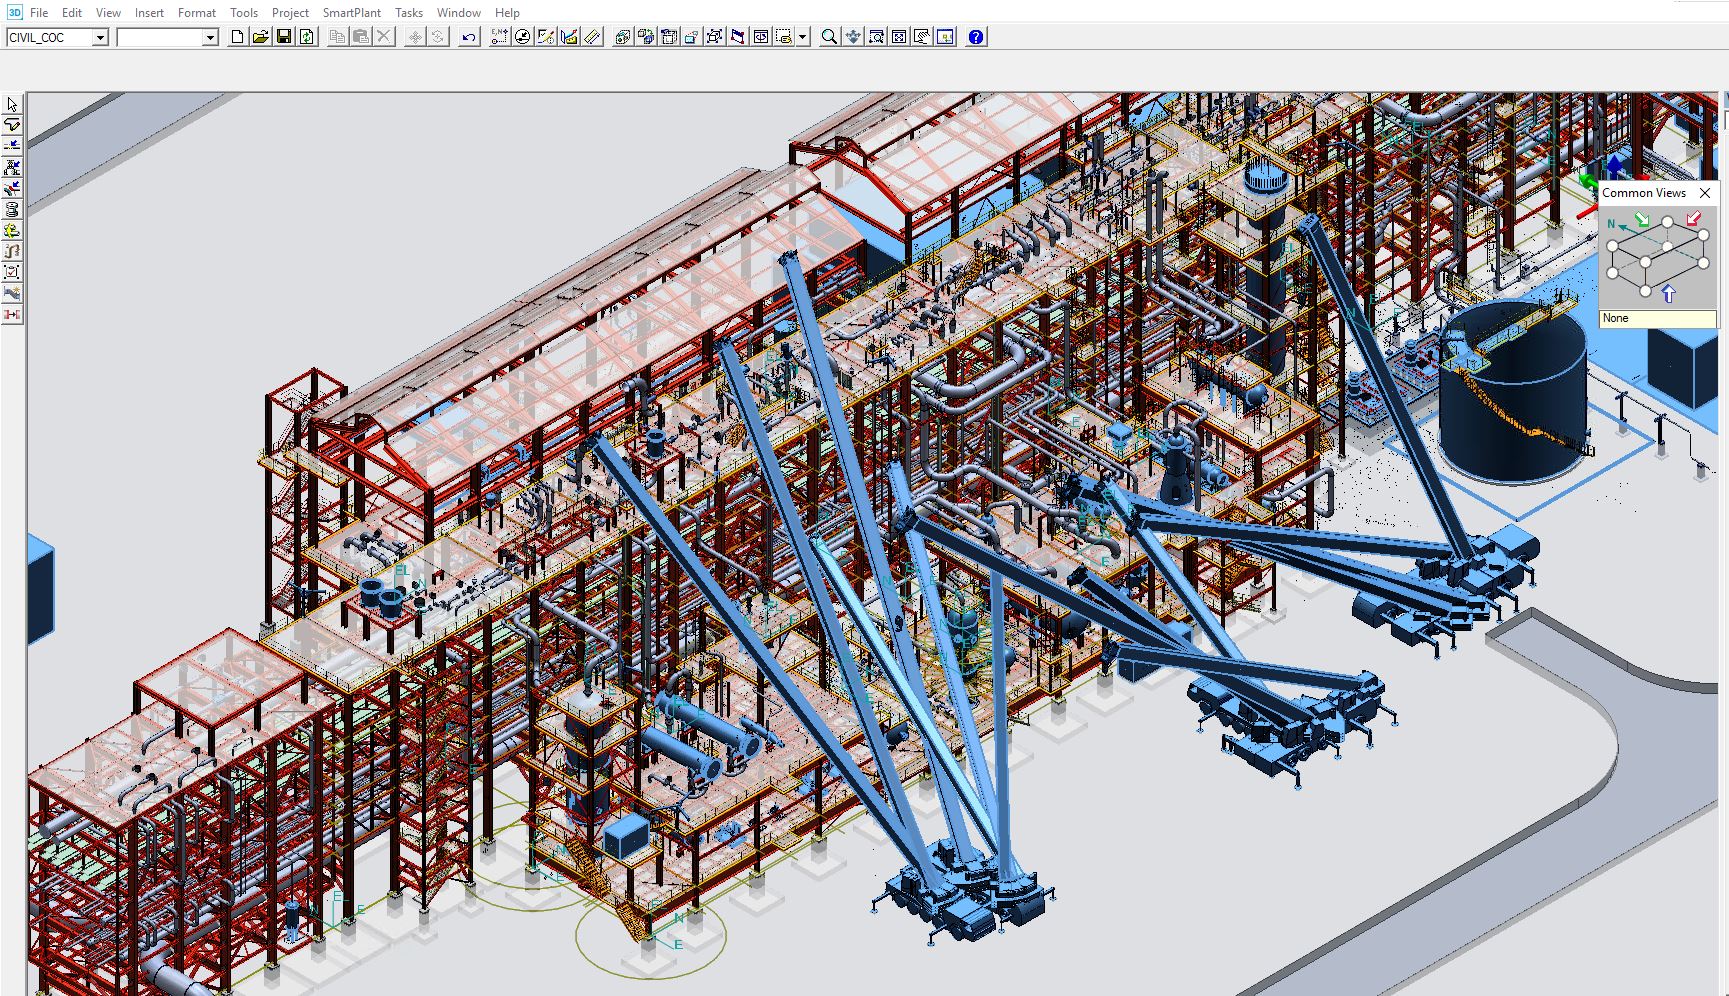Expand the CIVIL_COC dropdown

tap(100, 37)
